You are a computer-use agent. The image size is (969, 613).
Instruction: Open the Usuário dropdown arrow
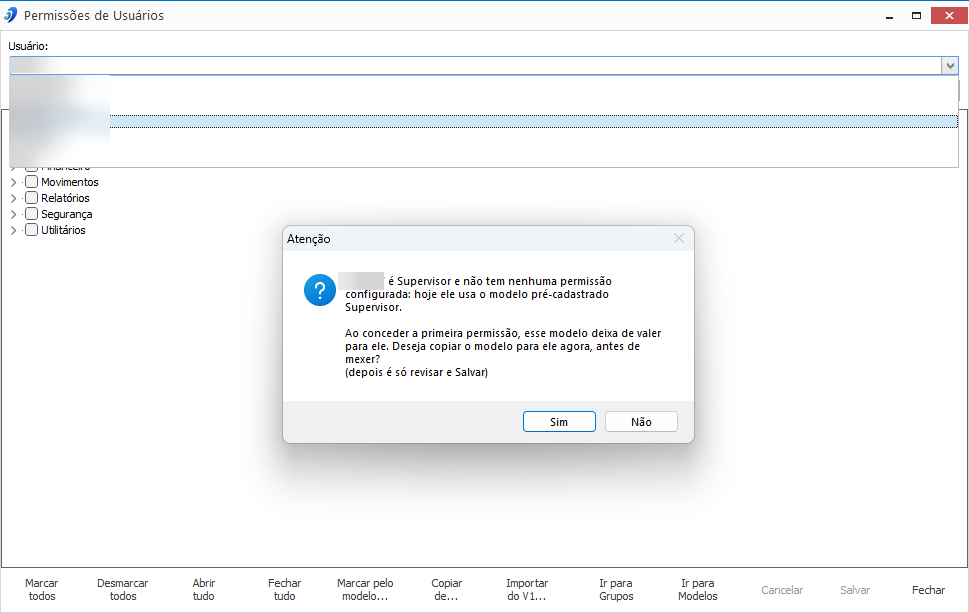coord(950,66)
